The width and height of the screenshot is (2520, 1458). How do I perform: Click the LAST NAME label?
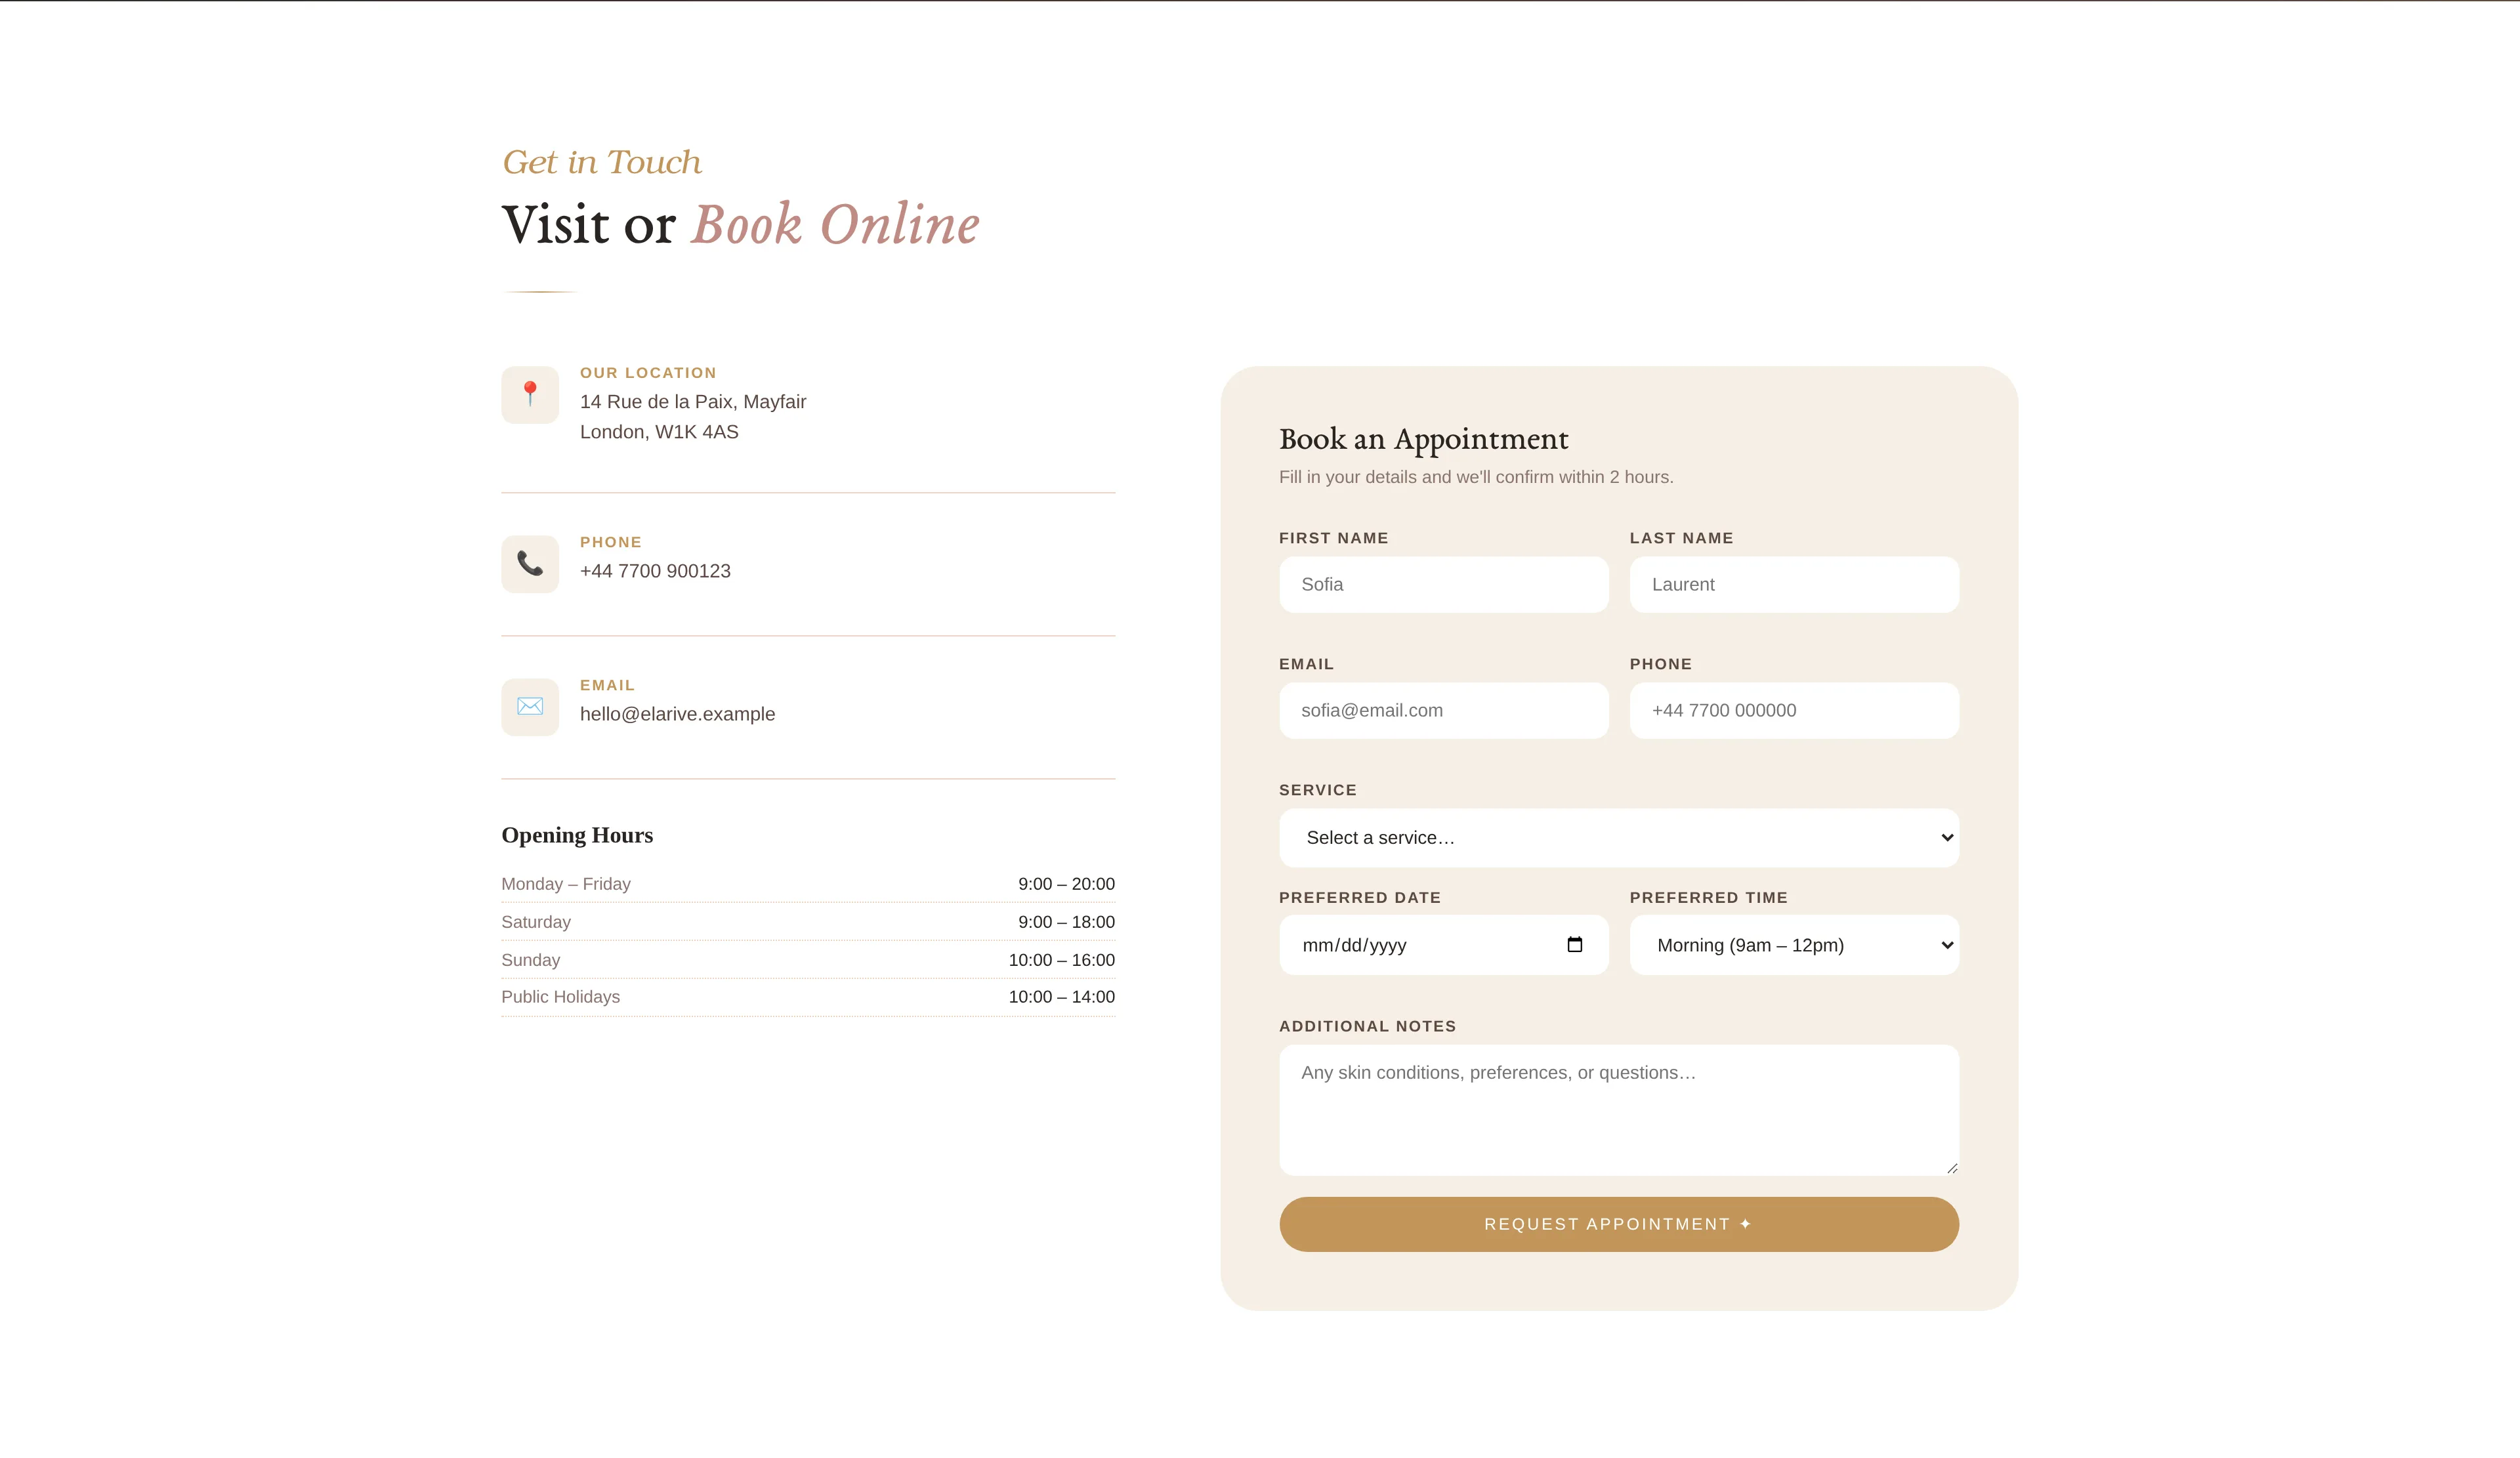pyautogui.click(x=1682, y=538)
